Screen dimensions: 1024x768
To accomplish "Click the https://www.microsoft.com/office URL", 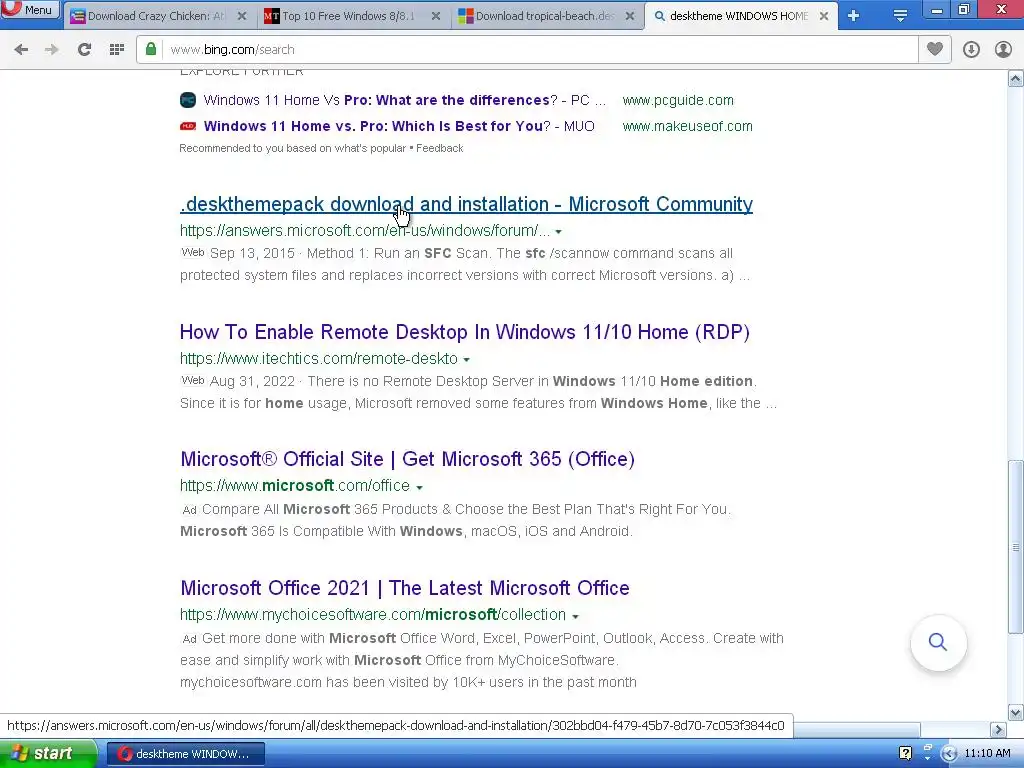I will (295, 487).
